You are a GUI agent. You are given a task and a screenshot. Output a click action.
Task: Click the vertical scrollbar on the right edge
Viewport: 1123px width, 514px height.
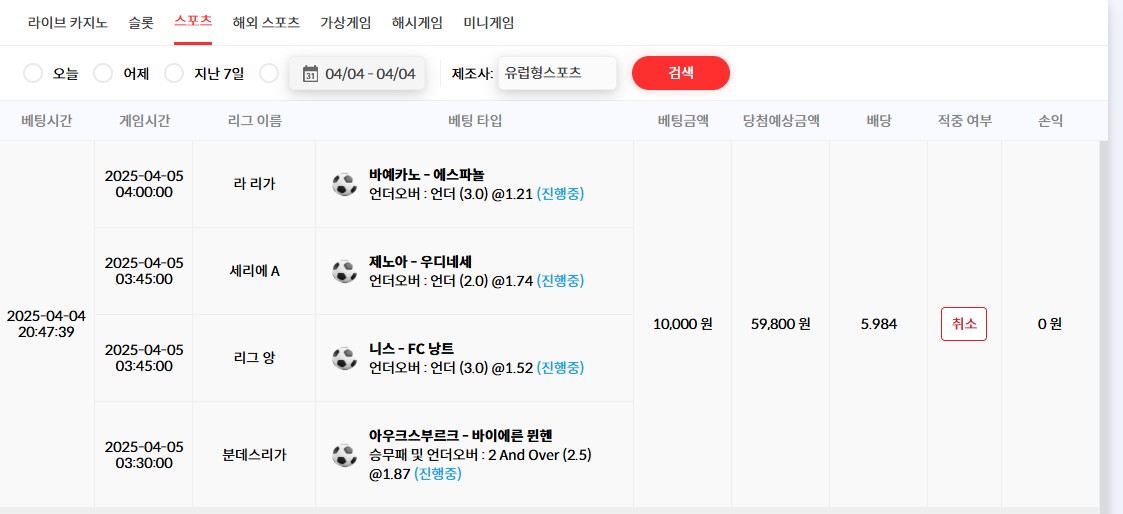1105,320
